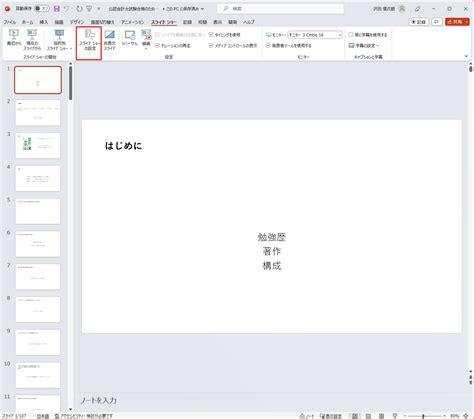Viewport: 474px width, 419px height.
Task: Select slide 6 thumbnail
Action: click(x=38, y=244)
